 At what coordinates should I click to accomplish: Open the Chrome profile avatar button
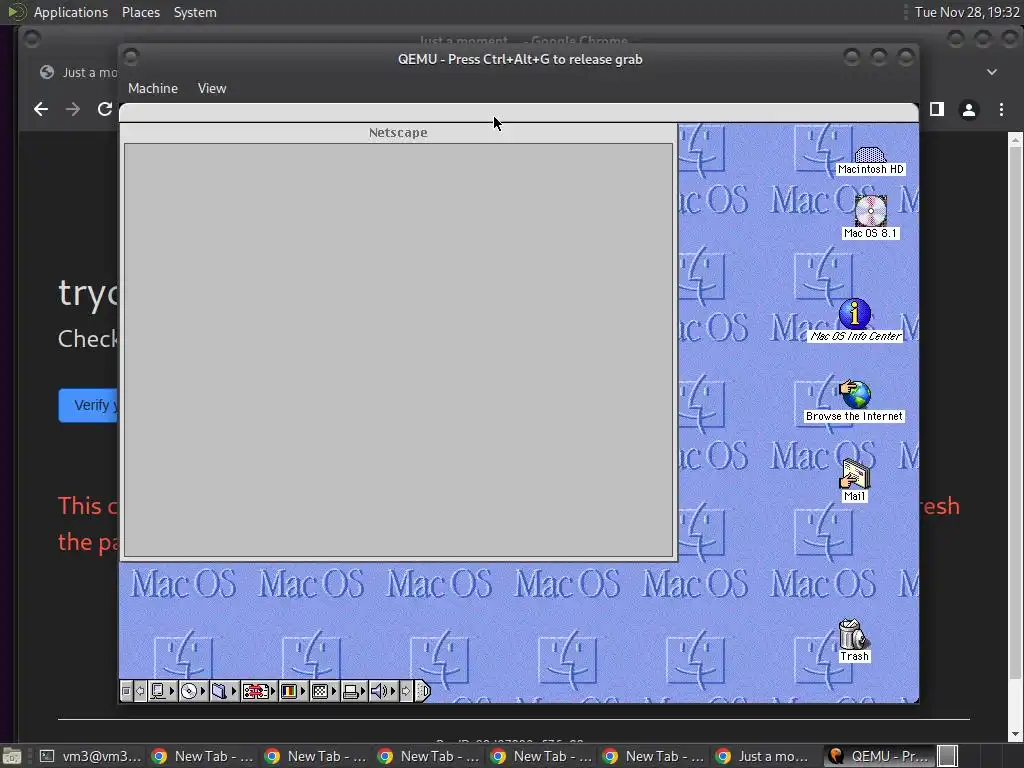[969, 110]
